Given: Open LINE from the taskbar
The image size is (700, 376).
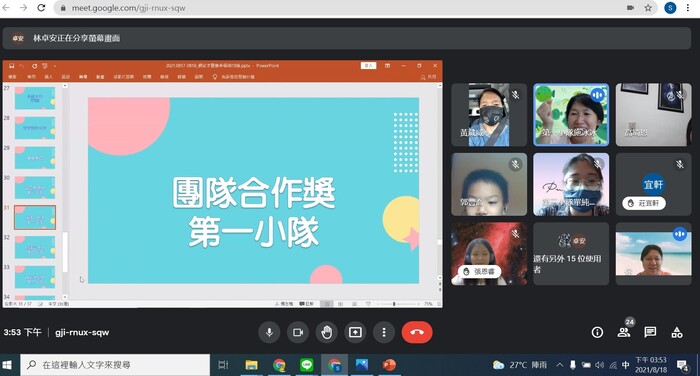Looking at the screenshot, I should point(307,365).
